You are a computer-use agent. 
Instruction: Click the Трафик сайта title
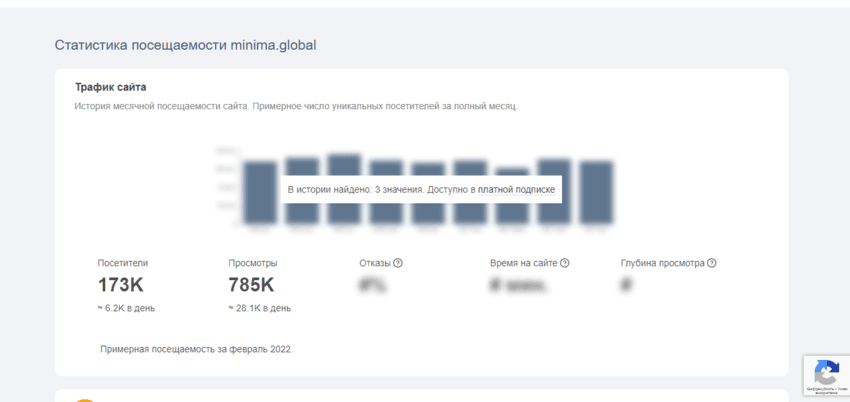point(111,87)
